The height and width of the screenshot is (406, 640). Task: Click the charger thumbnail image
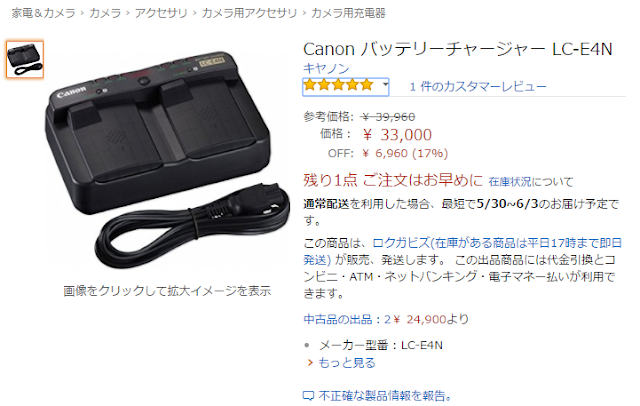(x=25, y=60)
